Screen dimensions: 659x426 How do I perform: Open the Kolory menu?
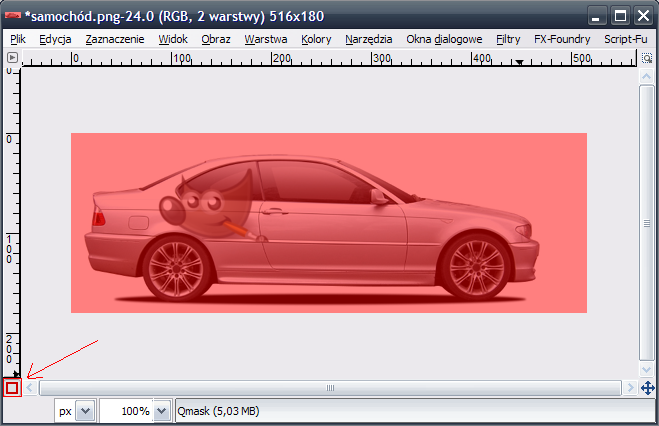(x=316, y=39)
